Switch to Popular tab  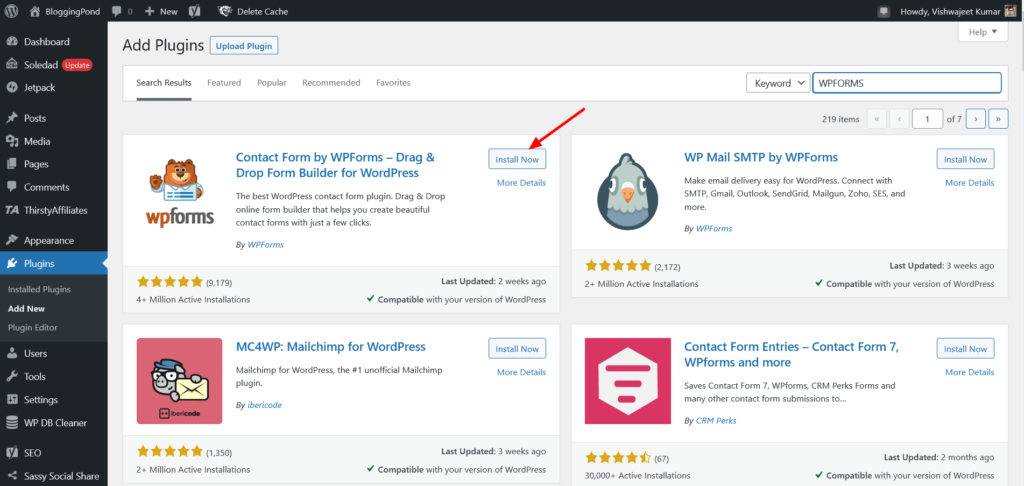point(272,83)
